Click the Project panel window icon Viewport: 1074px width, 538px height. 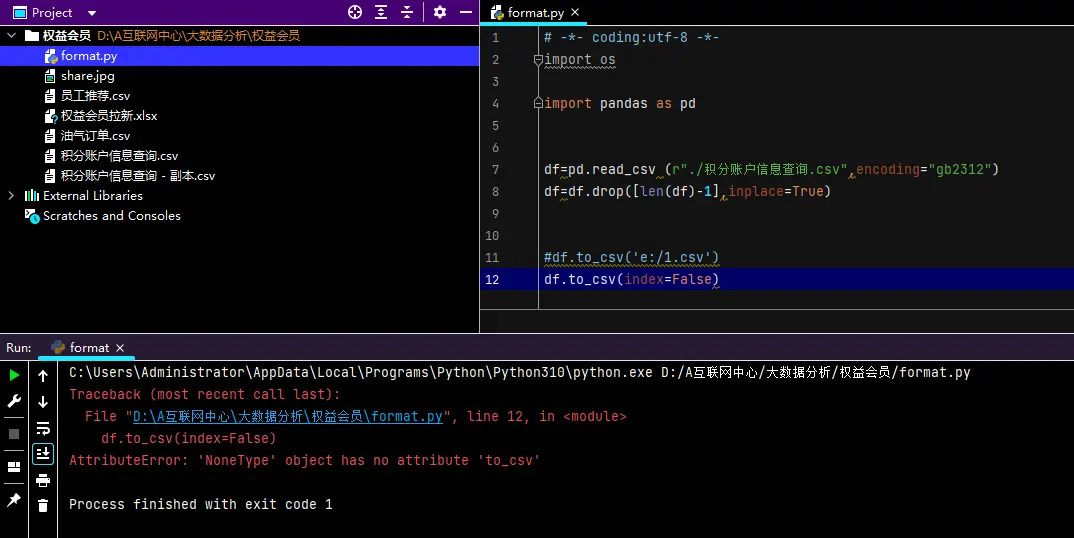pyautogui.click(x=20, y=12)
